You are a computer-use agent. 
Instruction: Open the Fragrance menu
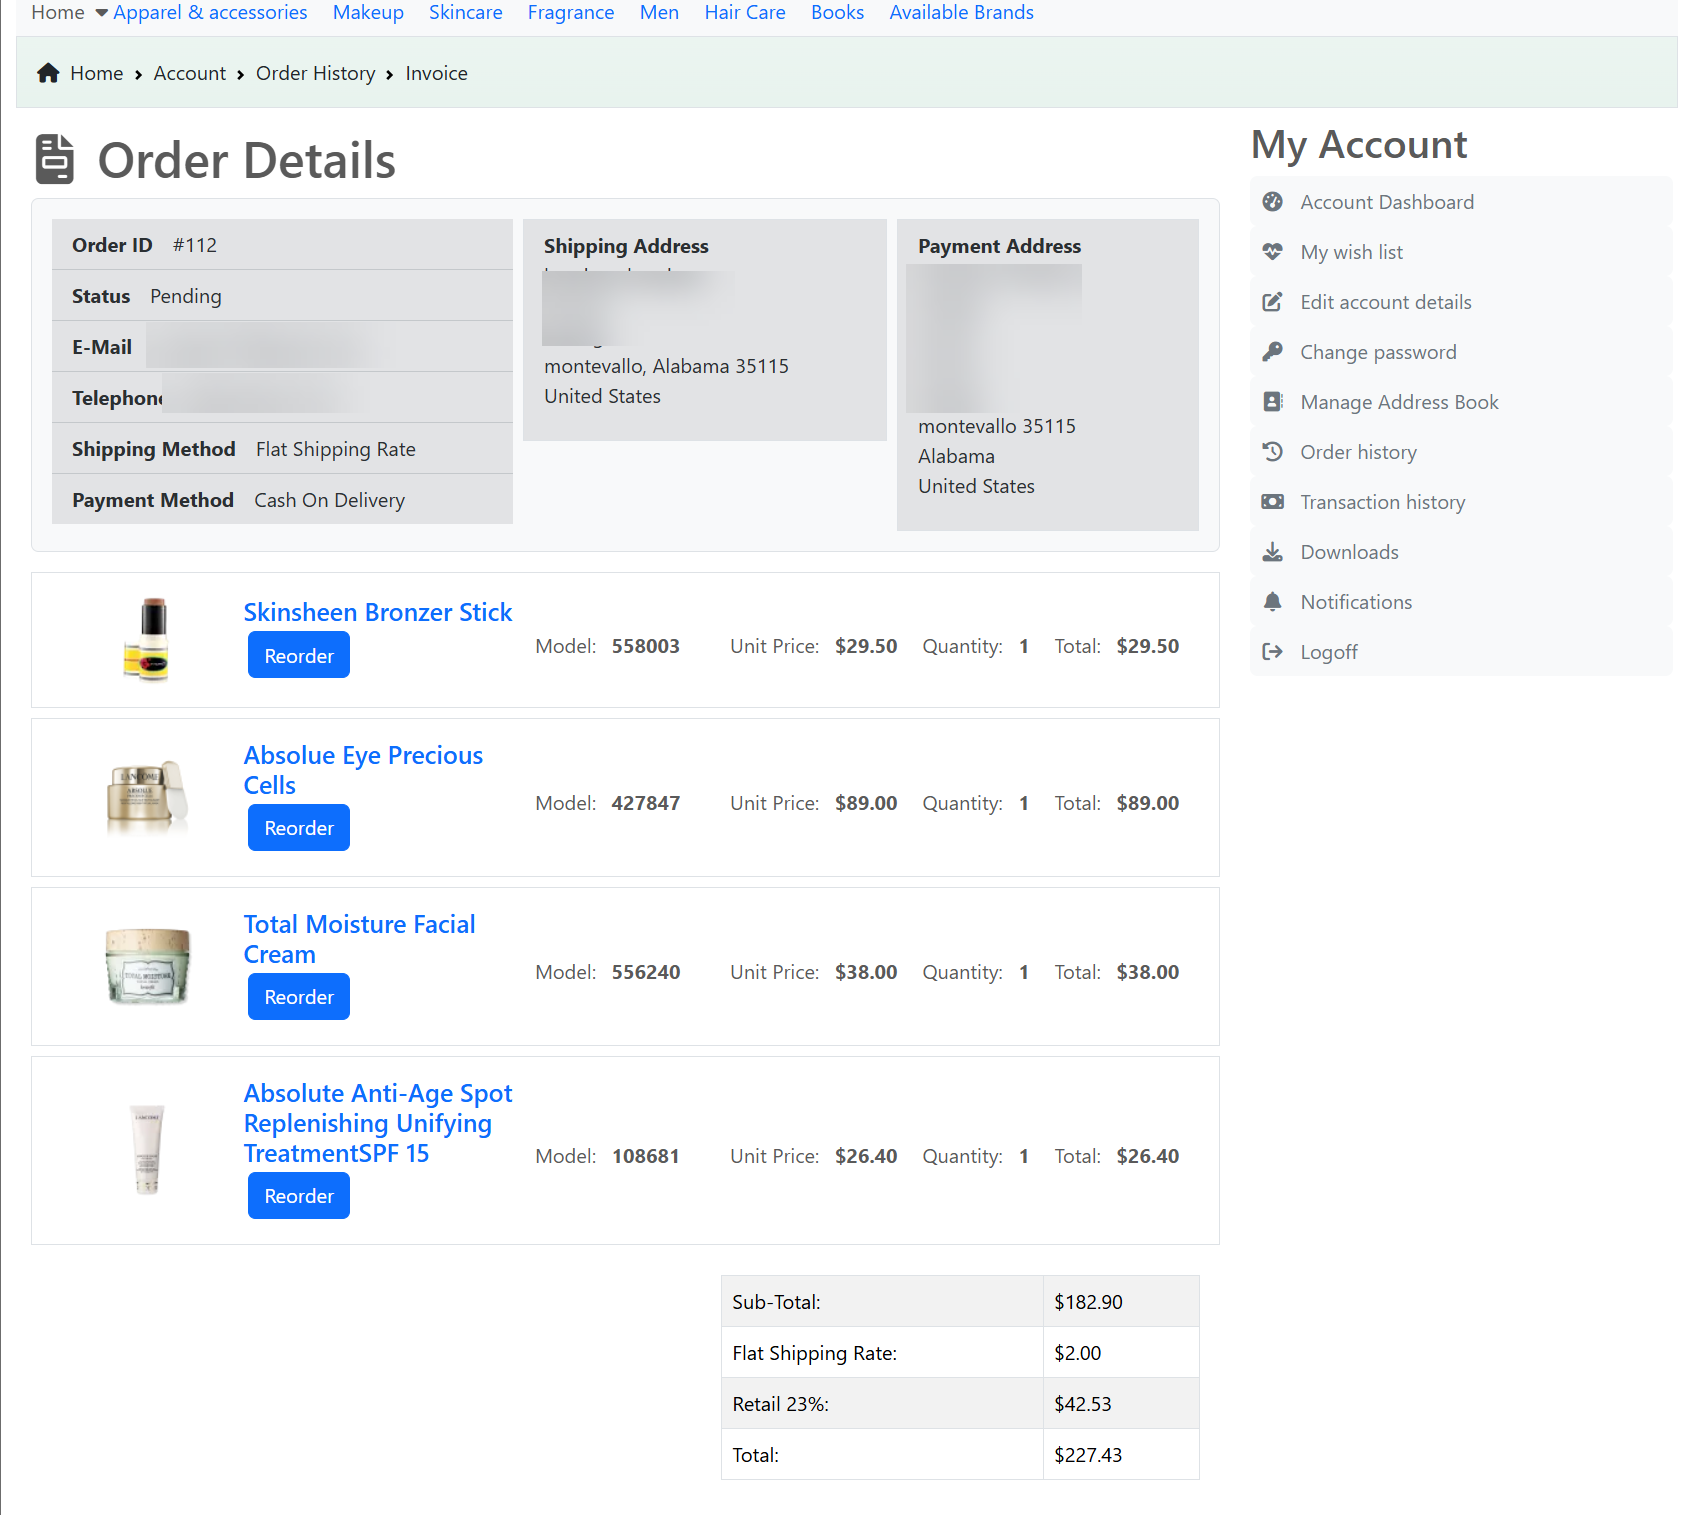point(570,13)
